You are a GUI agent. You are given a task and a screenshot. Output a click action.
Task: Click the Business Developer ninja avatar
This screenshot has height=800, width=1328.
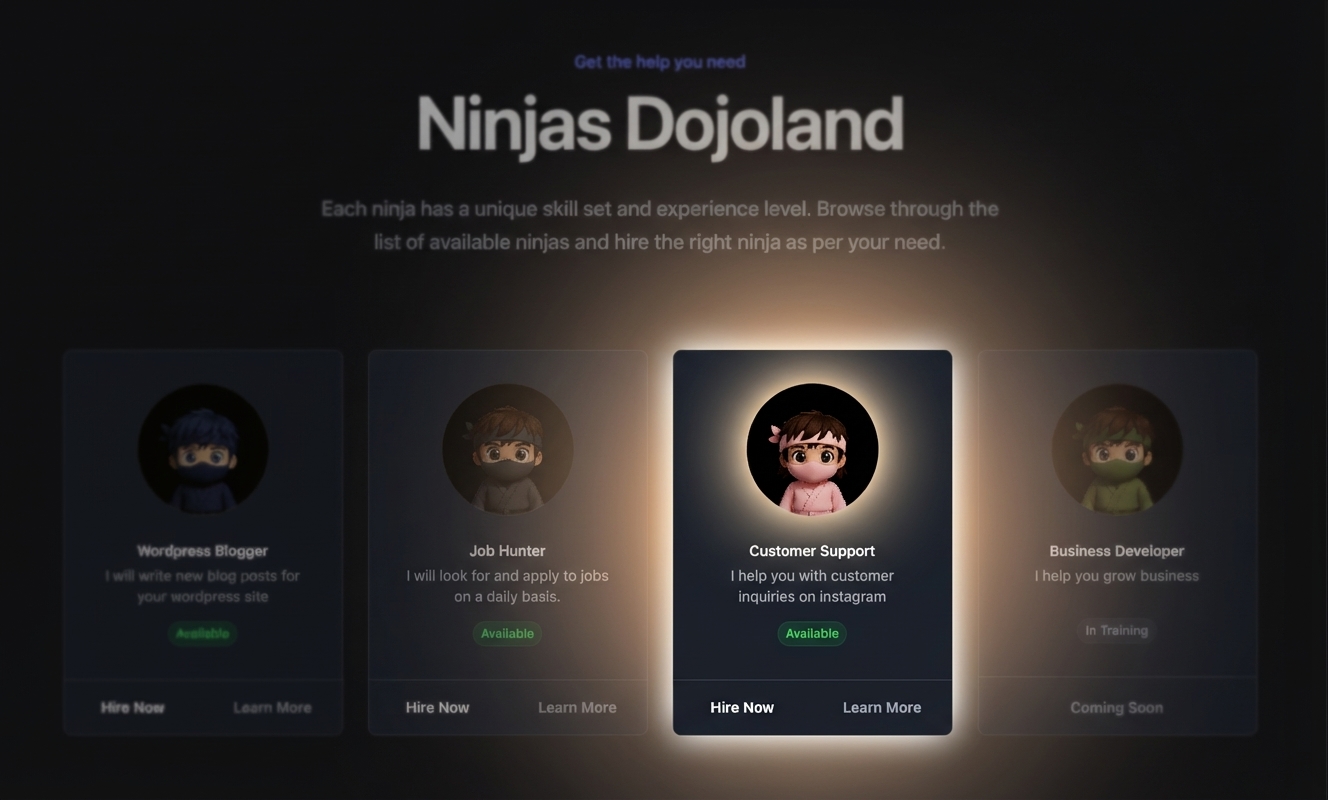(x=1117, y=449)
